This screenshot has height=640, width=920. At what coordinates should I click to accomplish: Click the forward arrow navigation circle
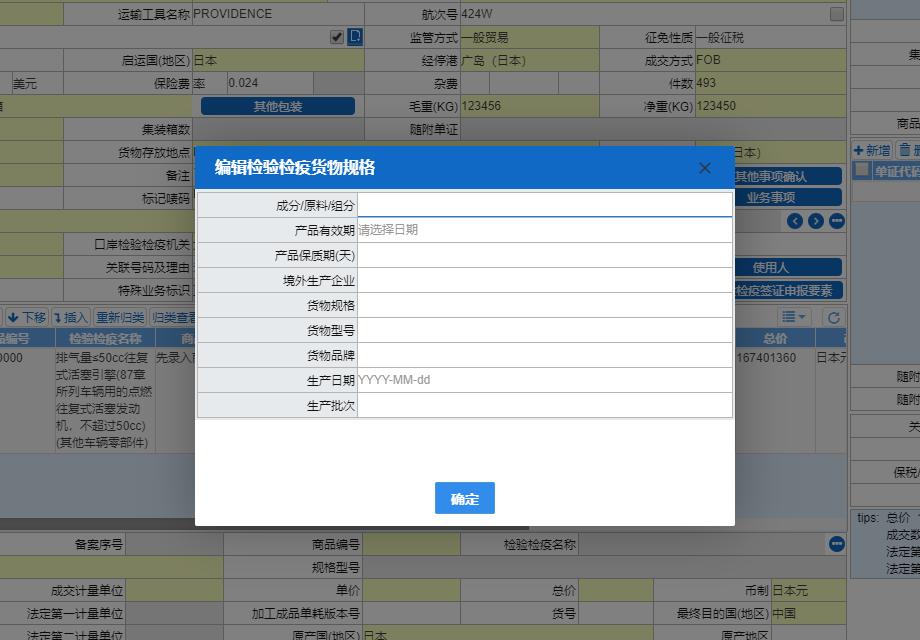point(816,221)
